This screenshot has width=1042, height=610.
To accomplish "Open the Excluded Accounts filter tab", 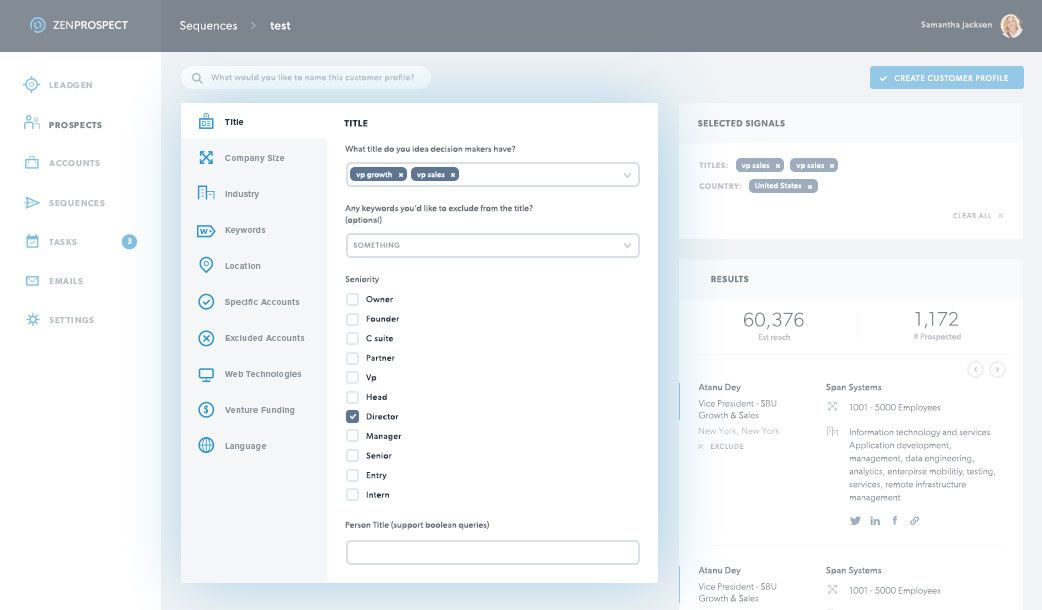I will (x=264, y=338).
